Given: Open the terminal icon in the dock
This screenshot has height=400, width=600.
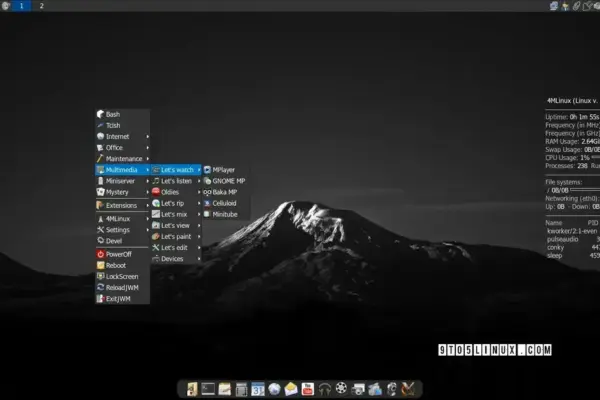Looking at the screenshot, I should coord(208,389).
